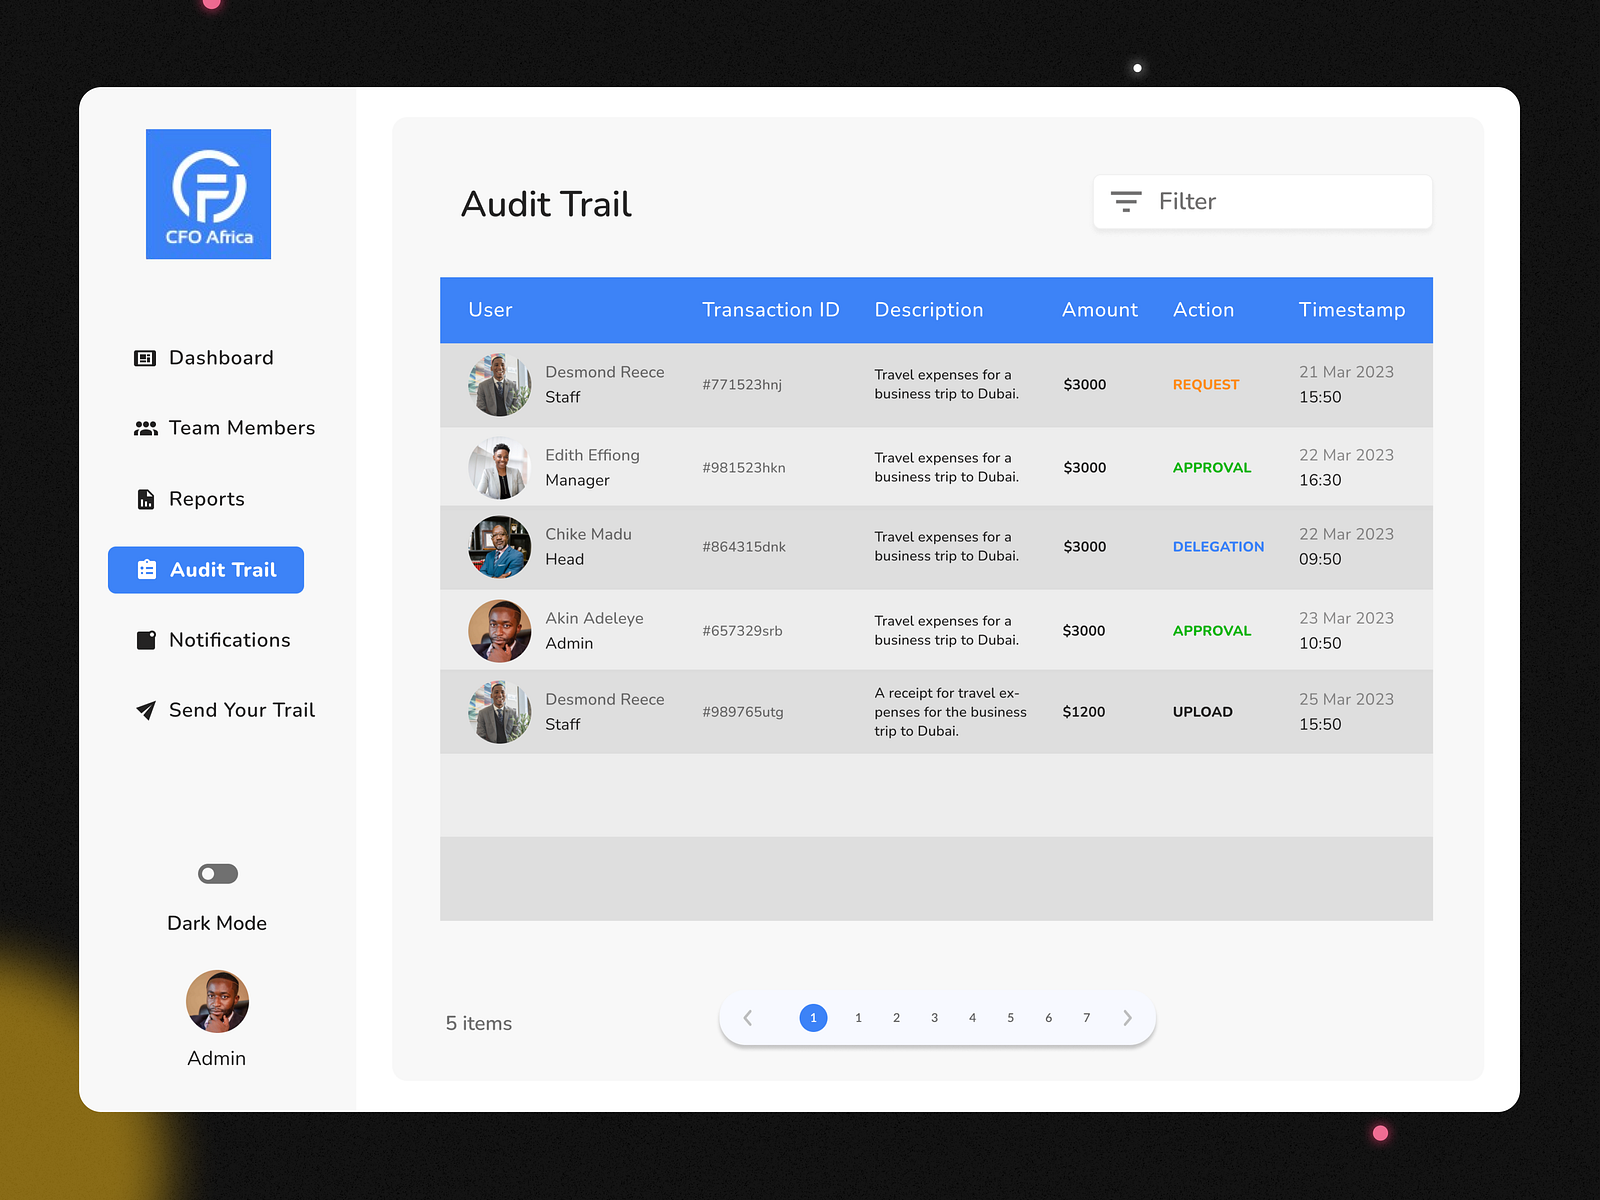The image size is (1600, 1200).
Task: Click the next page chevron
Action: (x=1127, y=1017)
